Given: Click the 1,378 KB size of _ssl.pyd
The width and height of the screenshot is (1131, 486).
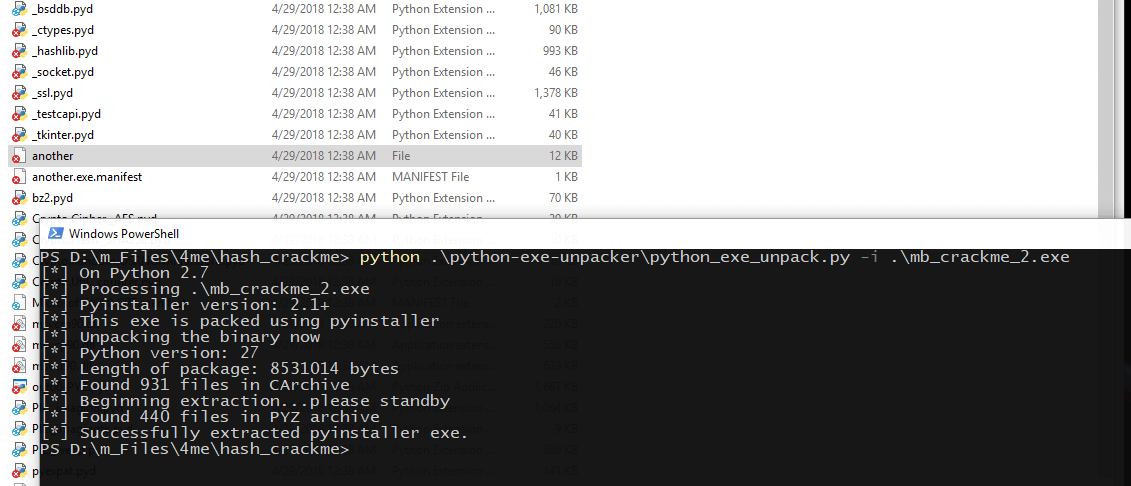Looking at the screenshot, I should [x=555, y=93].
